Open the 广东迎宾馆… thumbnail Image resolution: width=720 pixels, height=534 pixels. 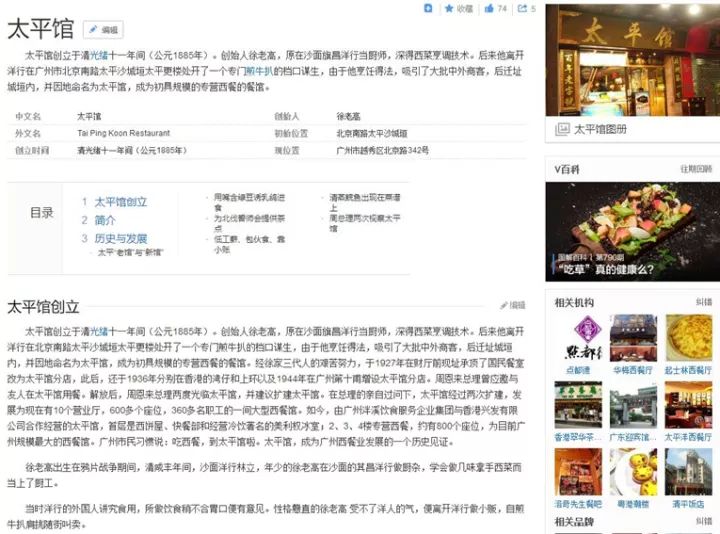633,405
